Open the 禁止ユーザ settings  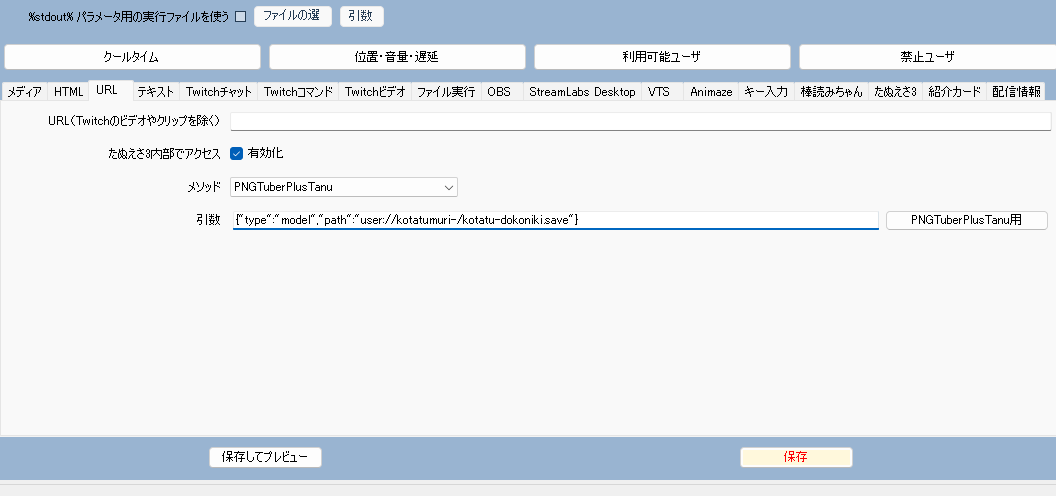(926, 57)
